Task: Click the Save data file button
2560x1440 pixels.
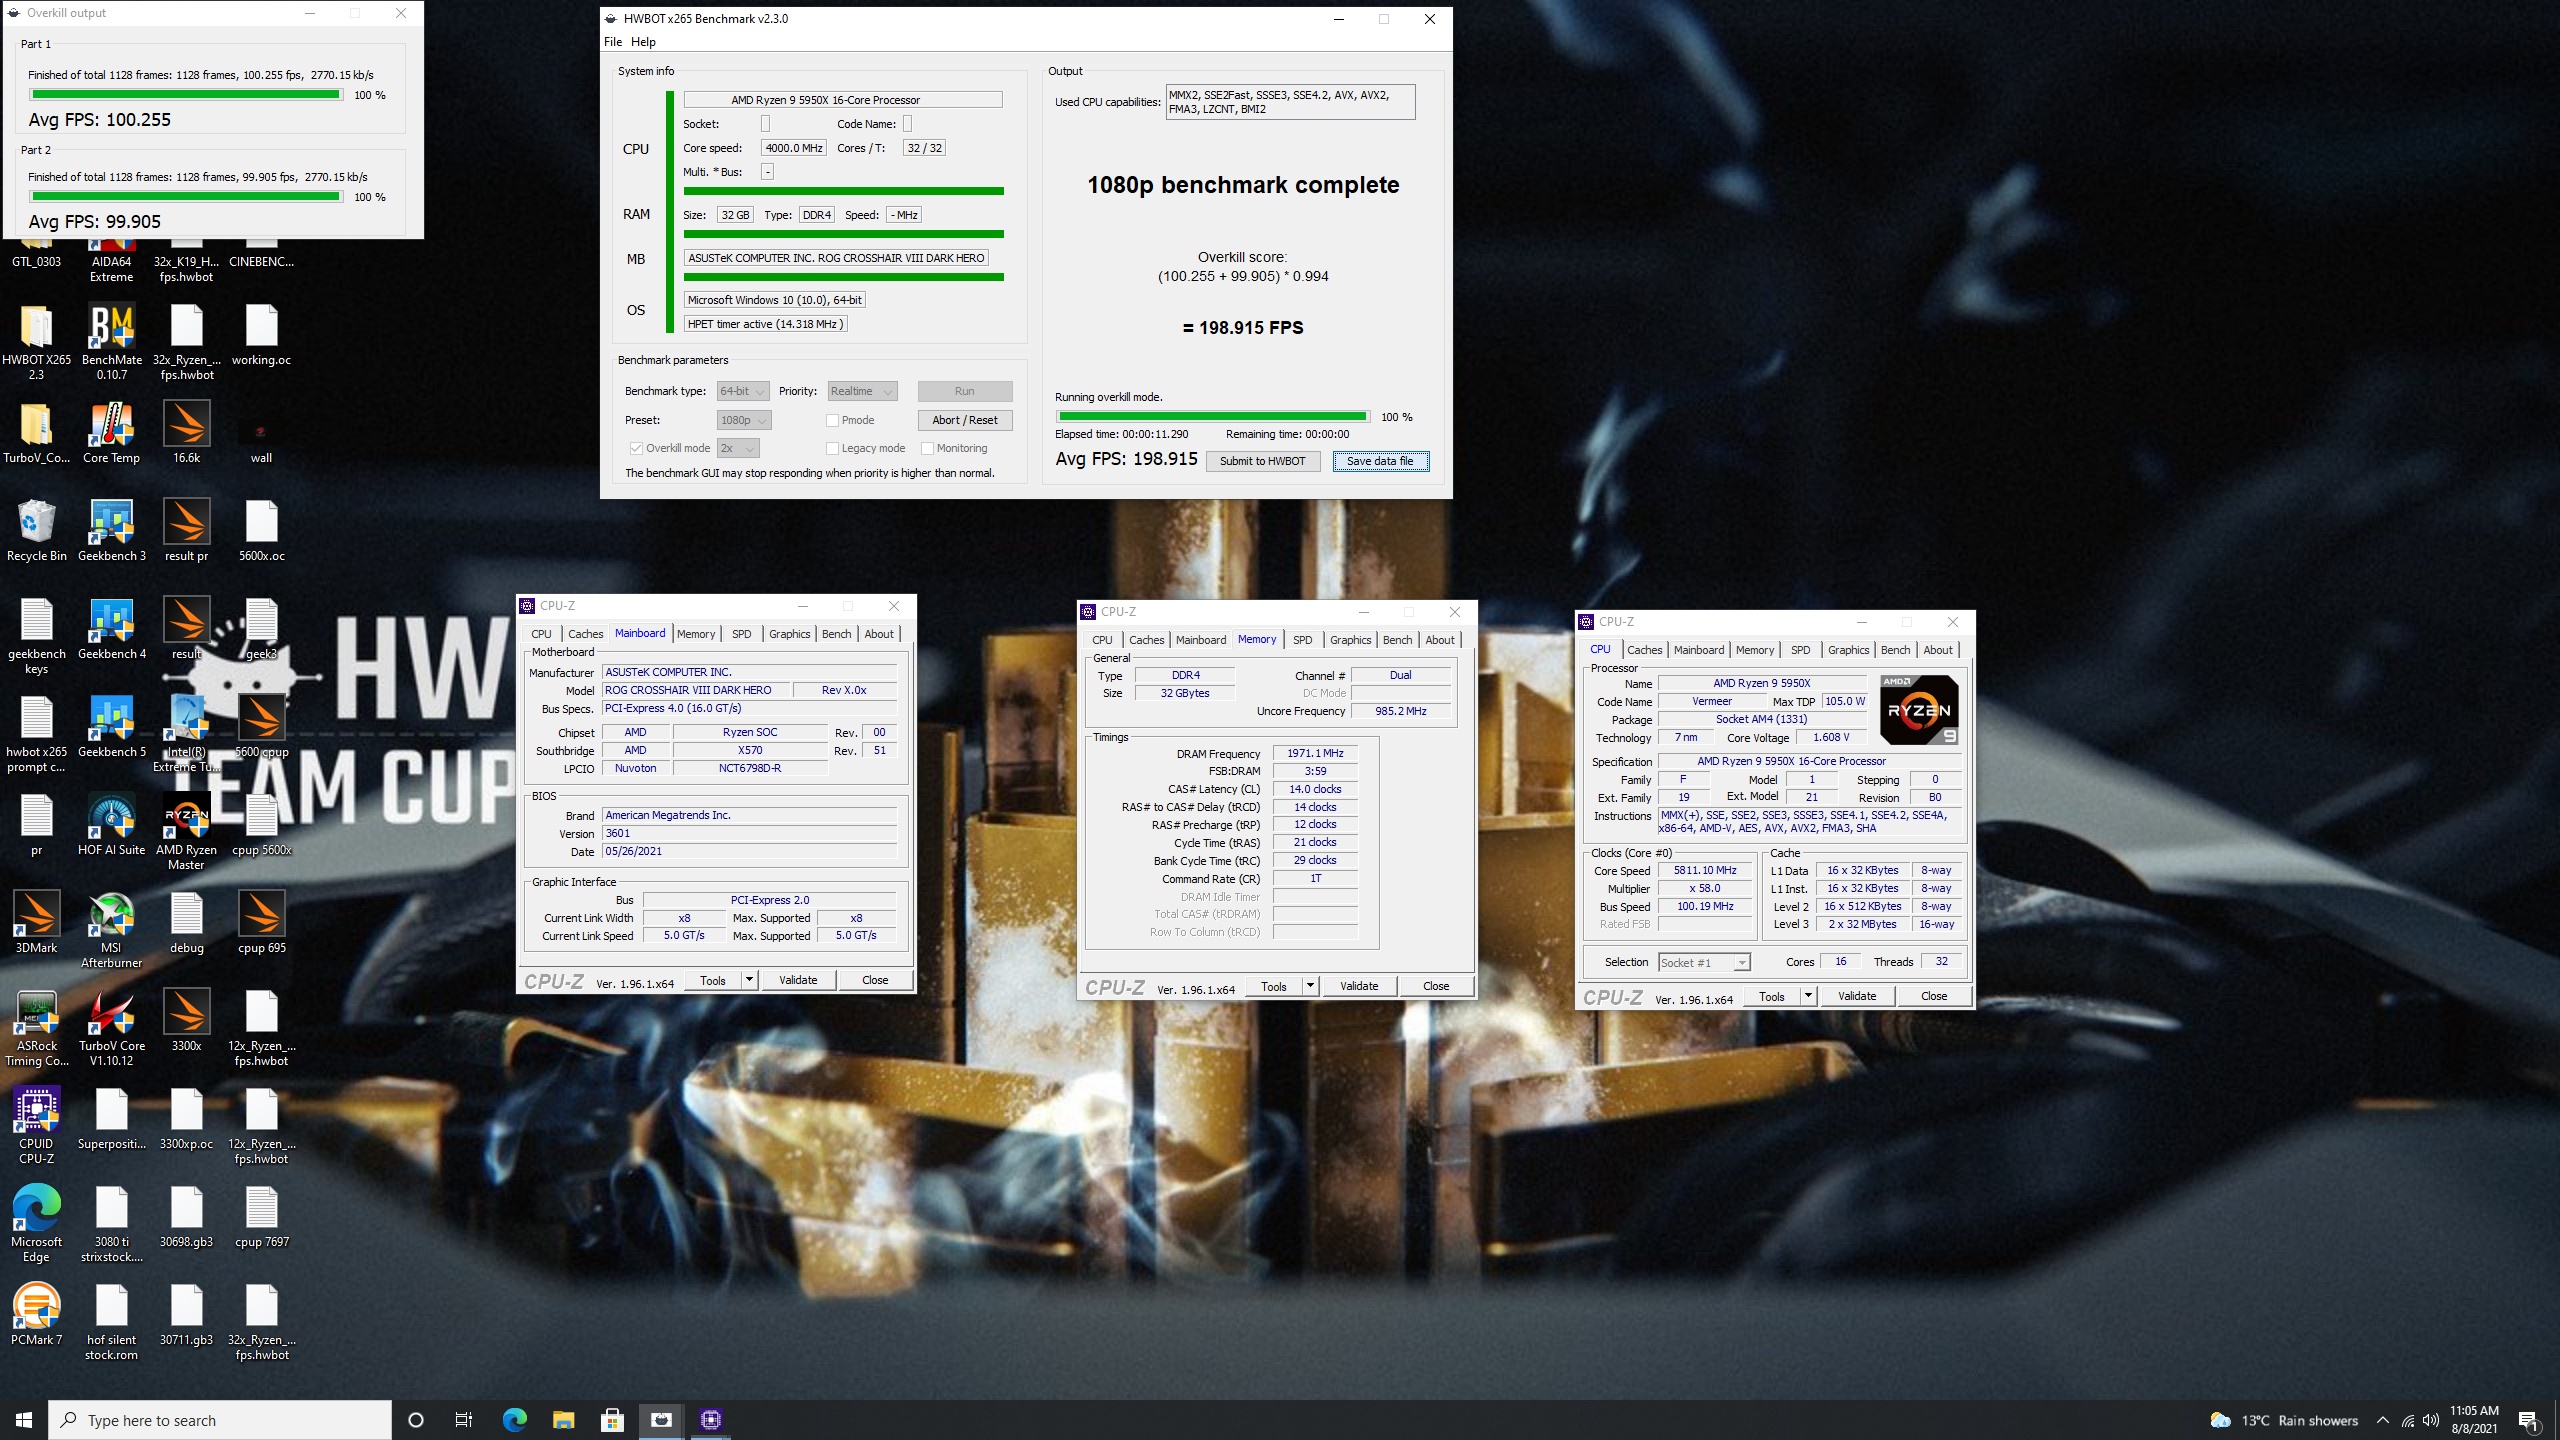Action: click(x=1380, y=461)
